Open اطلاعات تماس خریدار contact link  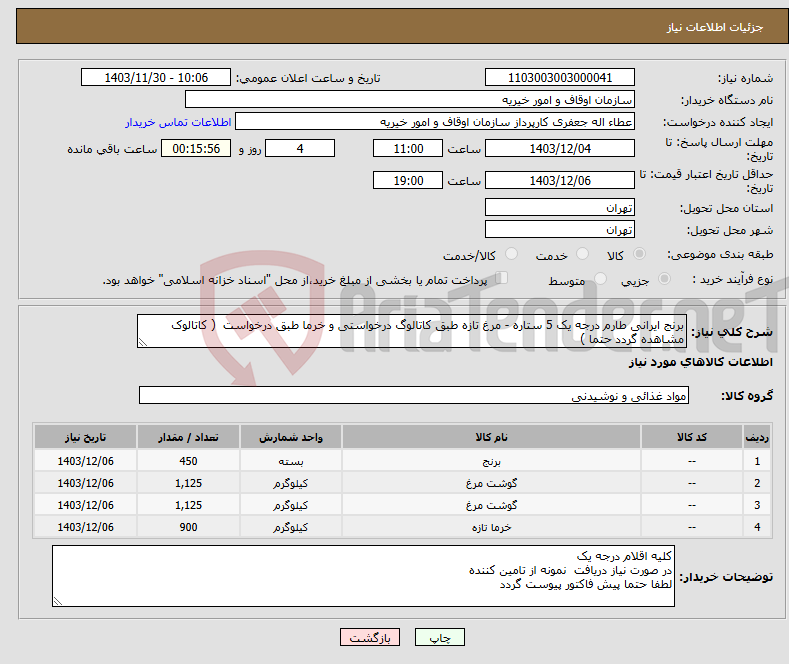click(178, 122)
